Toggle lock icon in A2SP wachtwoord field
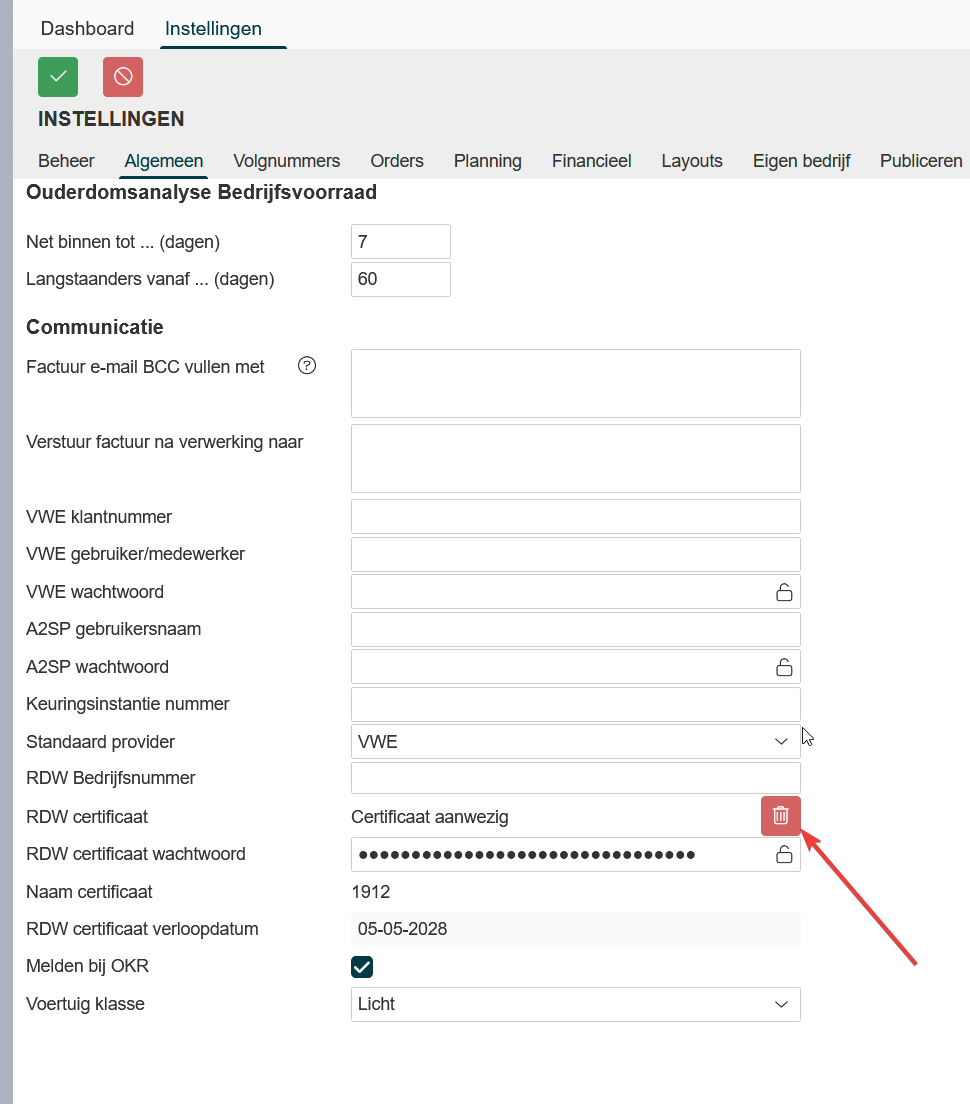This screenshot has width=970, height=1104. coord(784,667)
